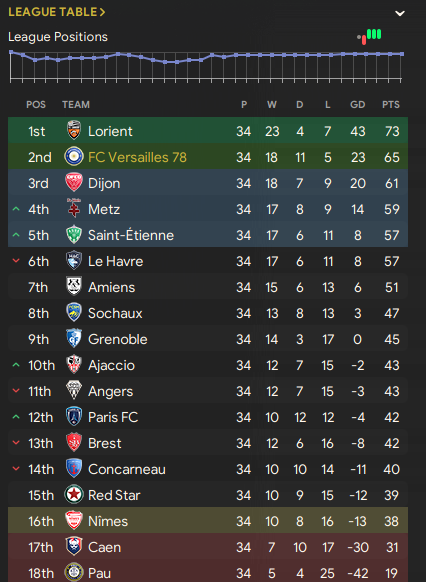Click the Red Star club badge
This screenshot has width=426, height=582.
tap(74, 494)
